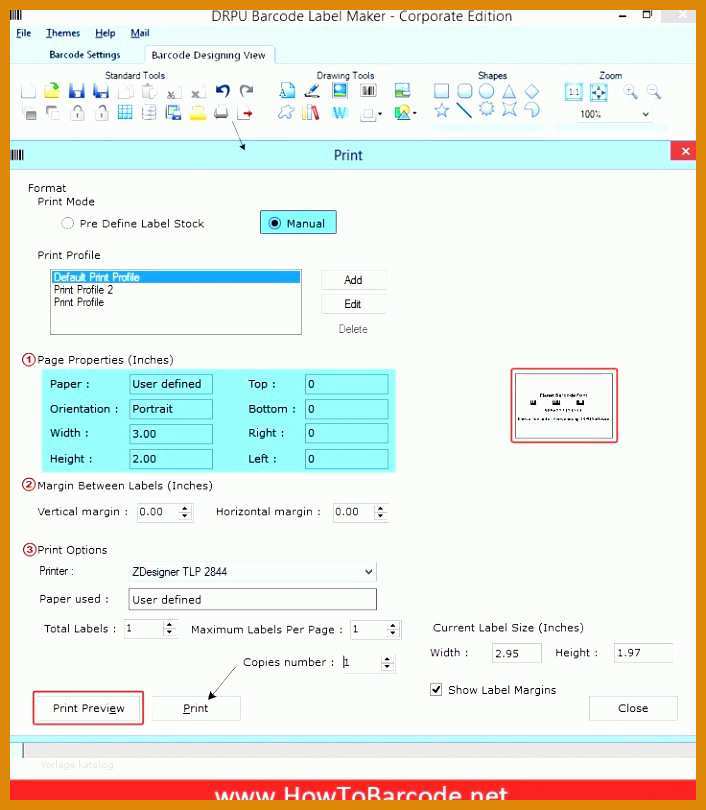The image size is (706, 810).
Task: Select the Line shape tool
Action: tap(464, 110)
